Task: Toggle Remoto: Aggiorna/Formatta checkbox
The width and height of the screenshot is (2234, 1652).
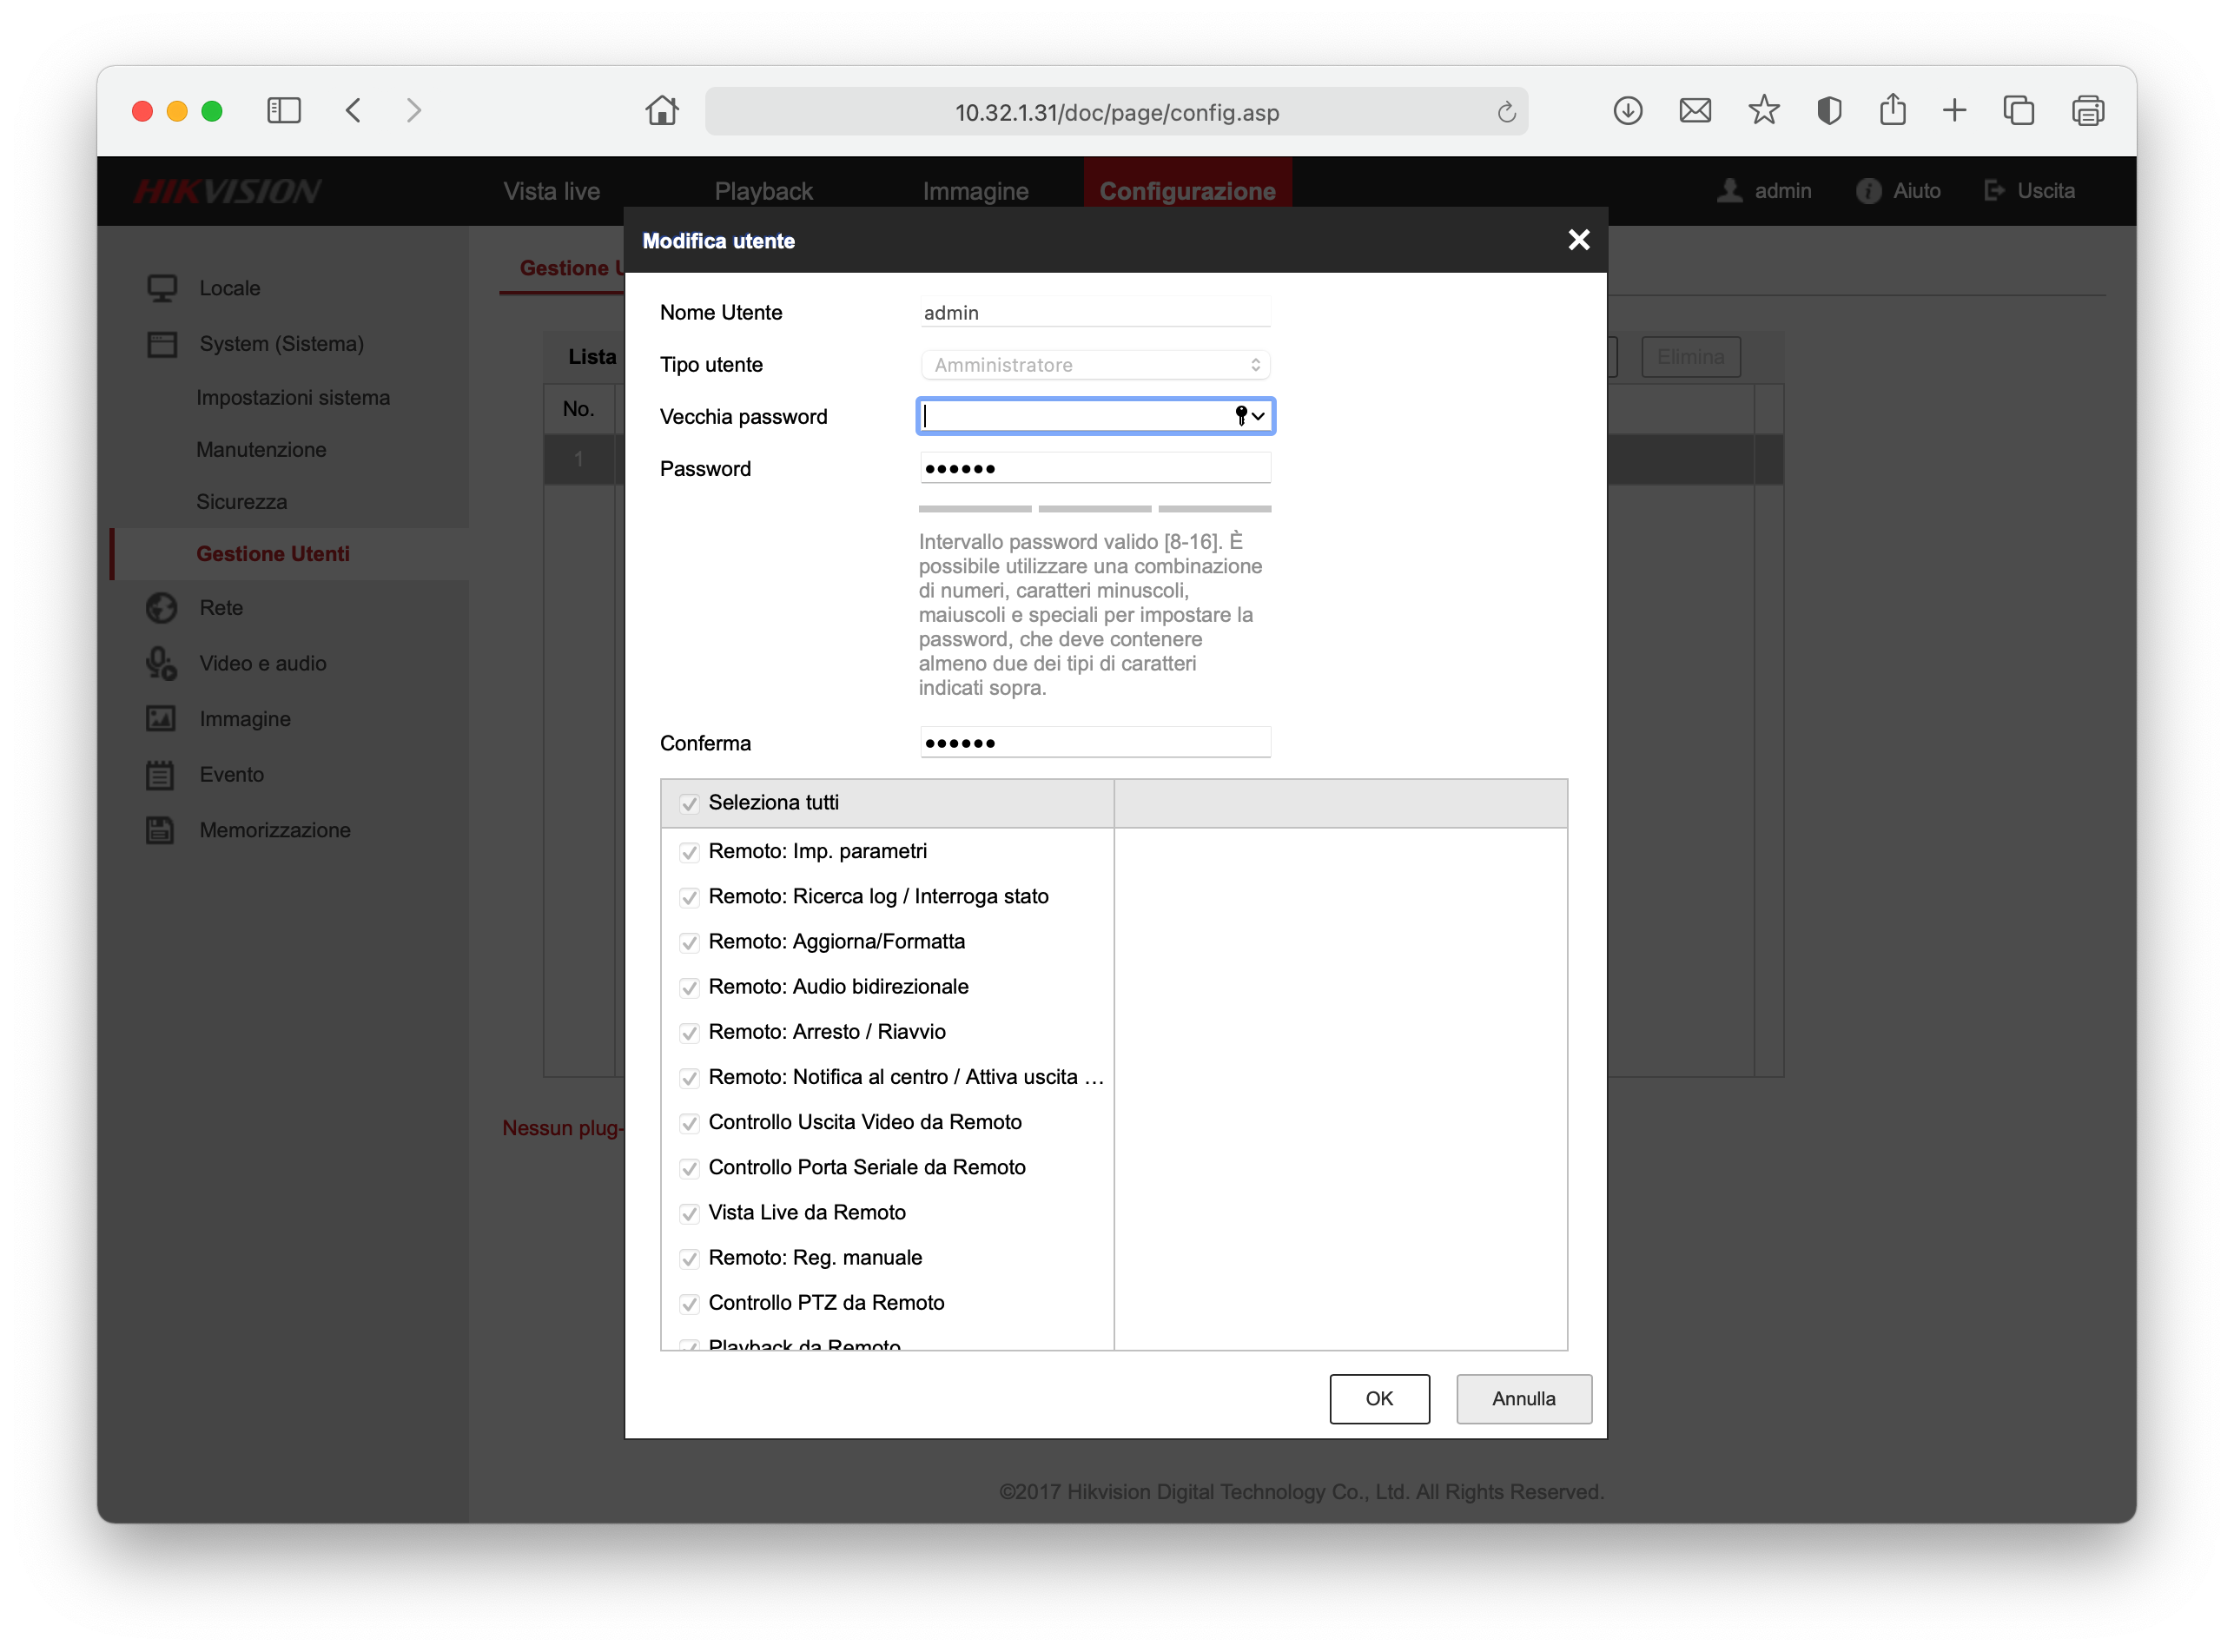Action: pyautogui.click(x=689, y=942)
